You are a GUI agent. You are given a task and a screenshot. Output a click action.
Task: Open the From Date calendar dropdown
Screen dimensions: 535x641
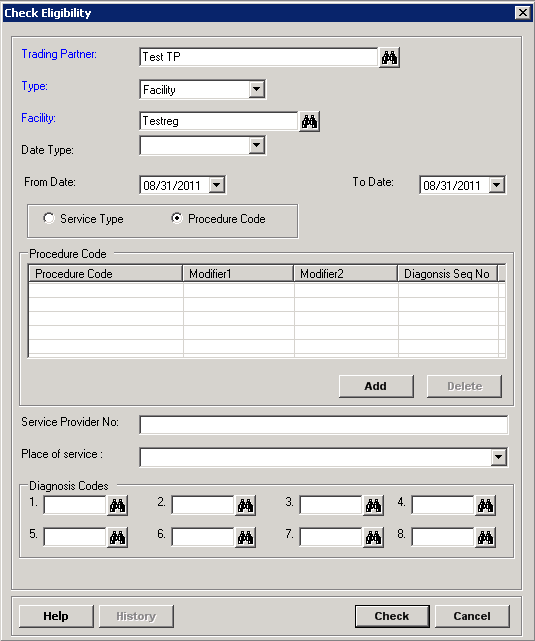click(217, 185)
